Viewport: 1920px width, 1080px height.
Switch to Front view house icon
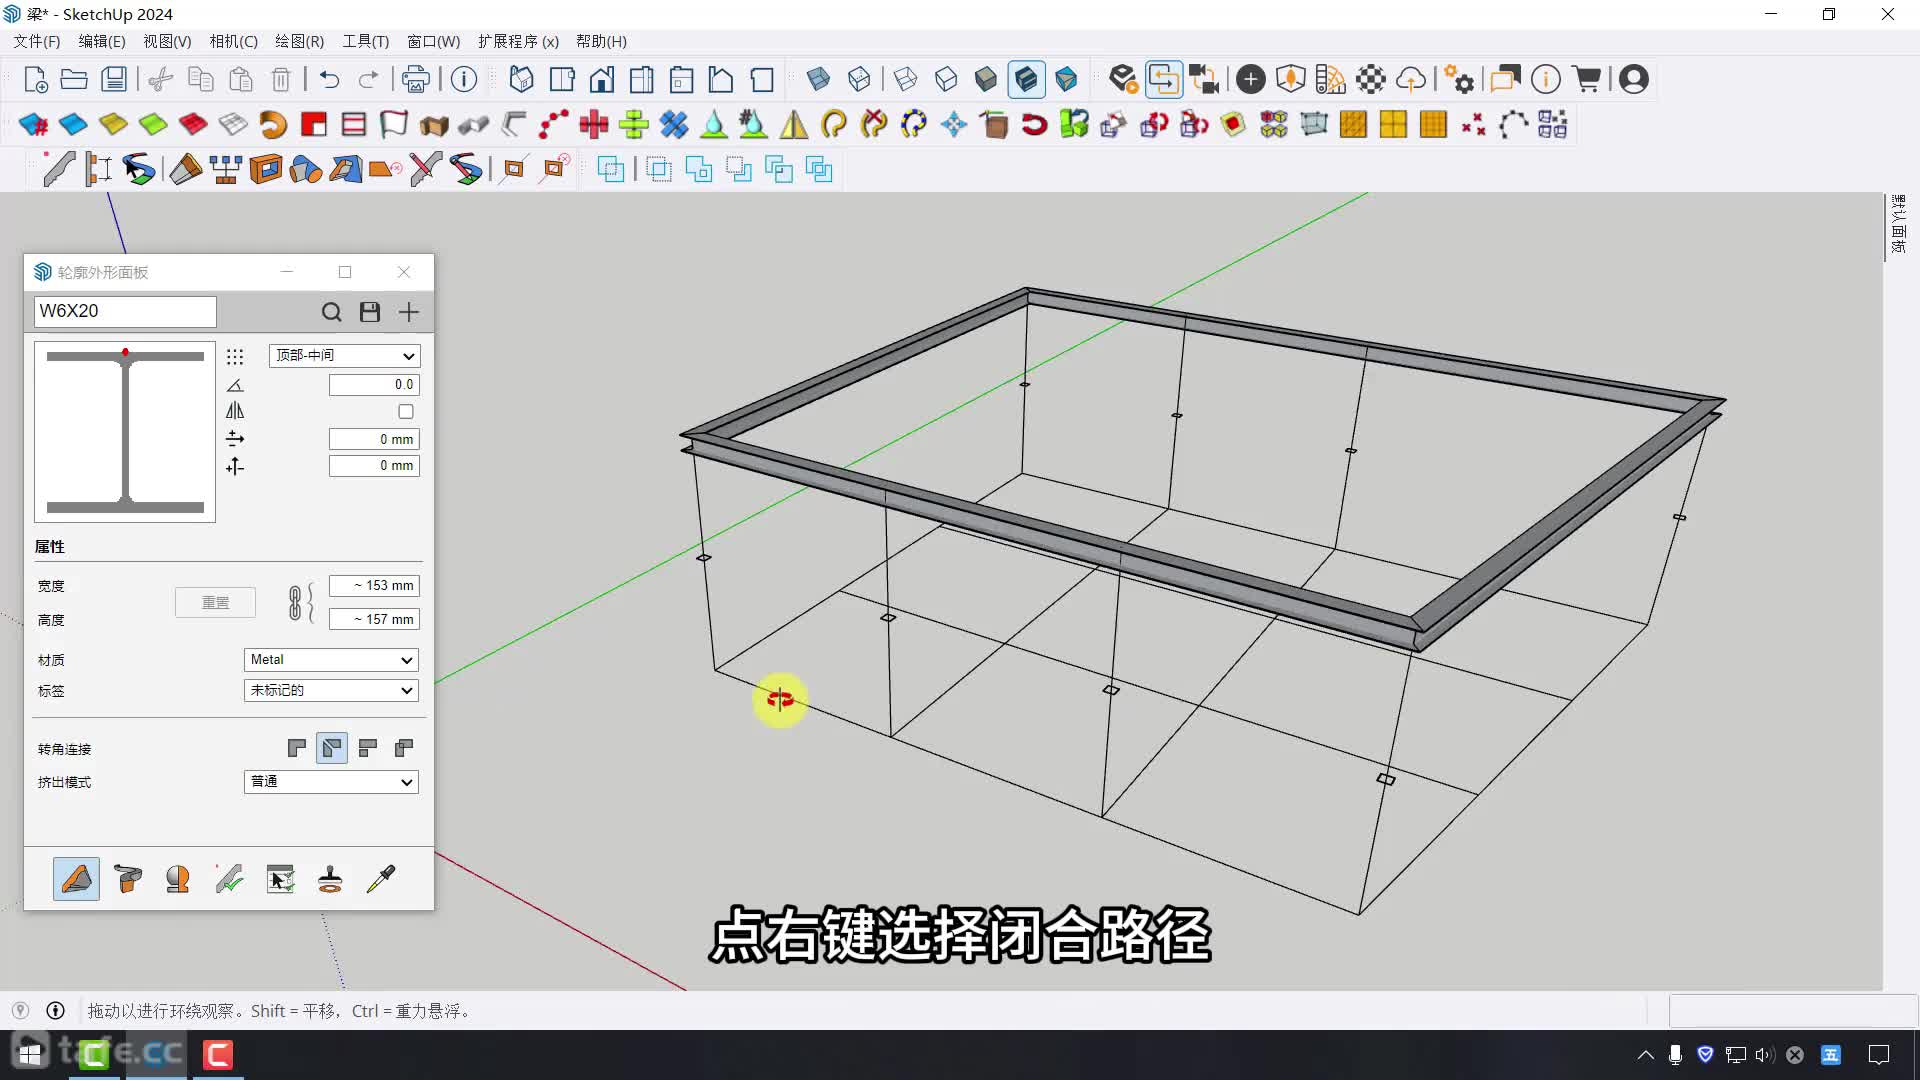coord(602,79)
